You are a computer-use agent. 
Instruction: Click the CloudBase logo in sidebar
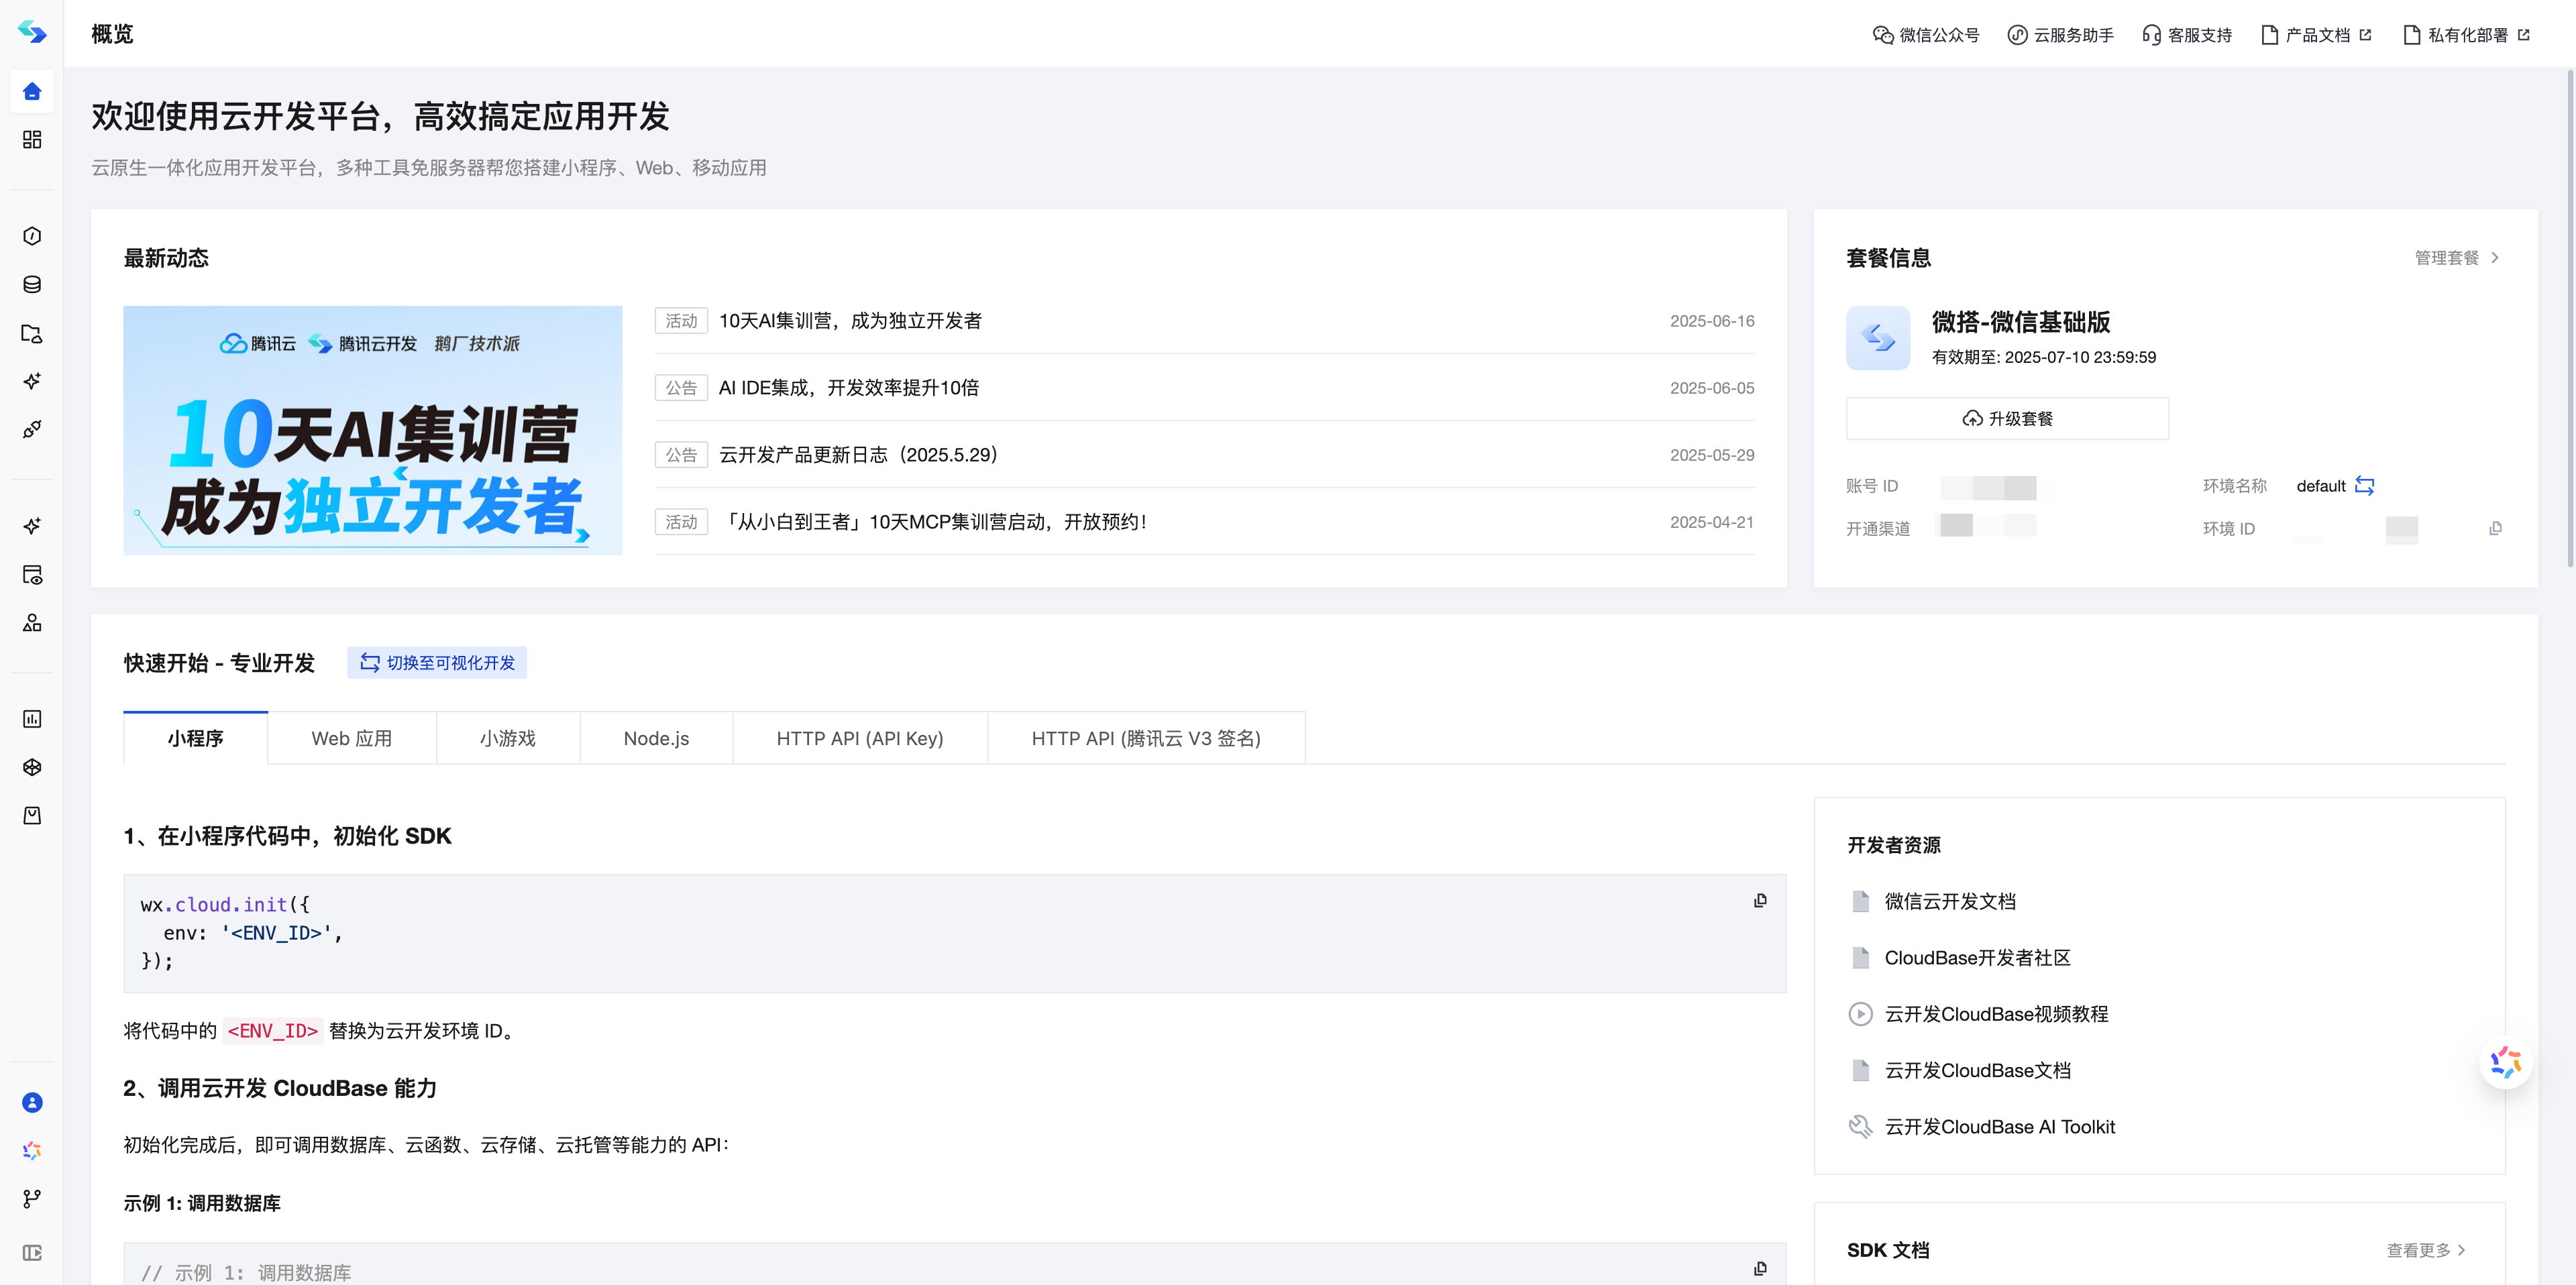click(32, 32)
